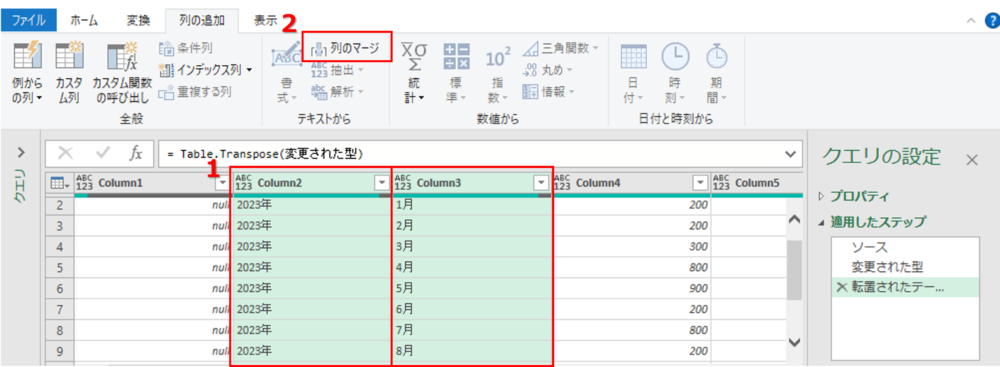This screenshot has height=367, width=1000.
Task: Open the 情報 dropdown
Action: pos(548,91)
